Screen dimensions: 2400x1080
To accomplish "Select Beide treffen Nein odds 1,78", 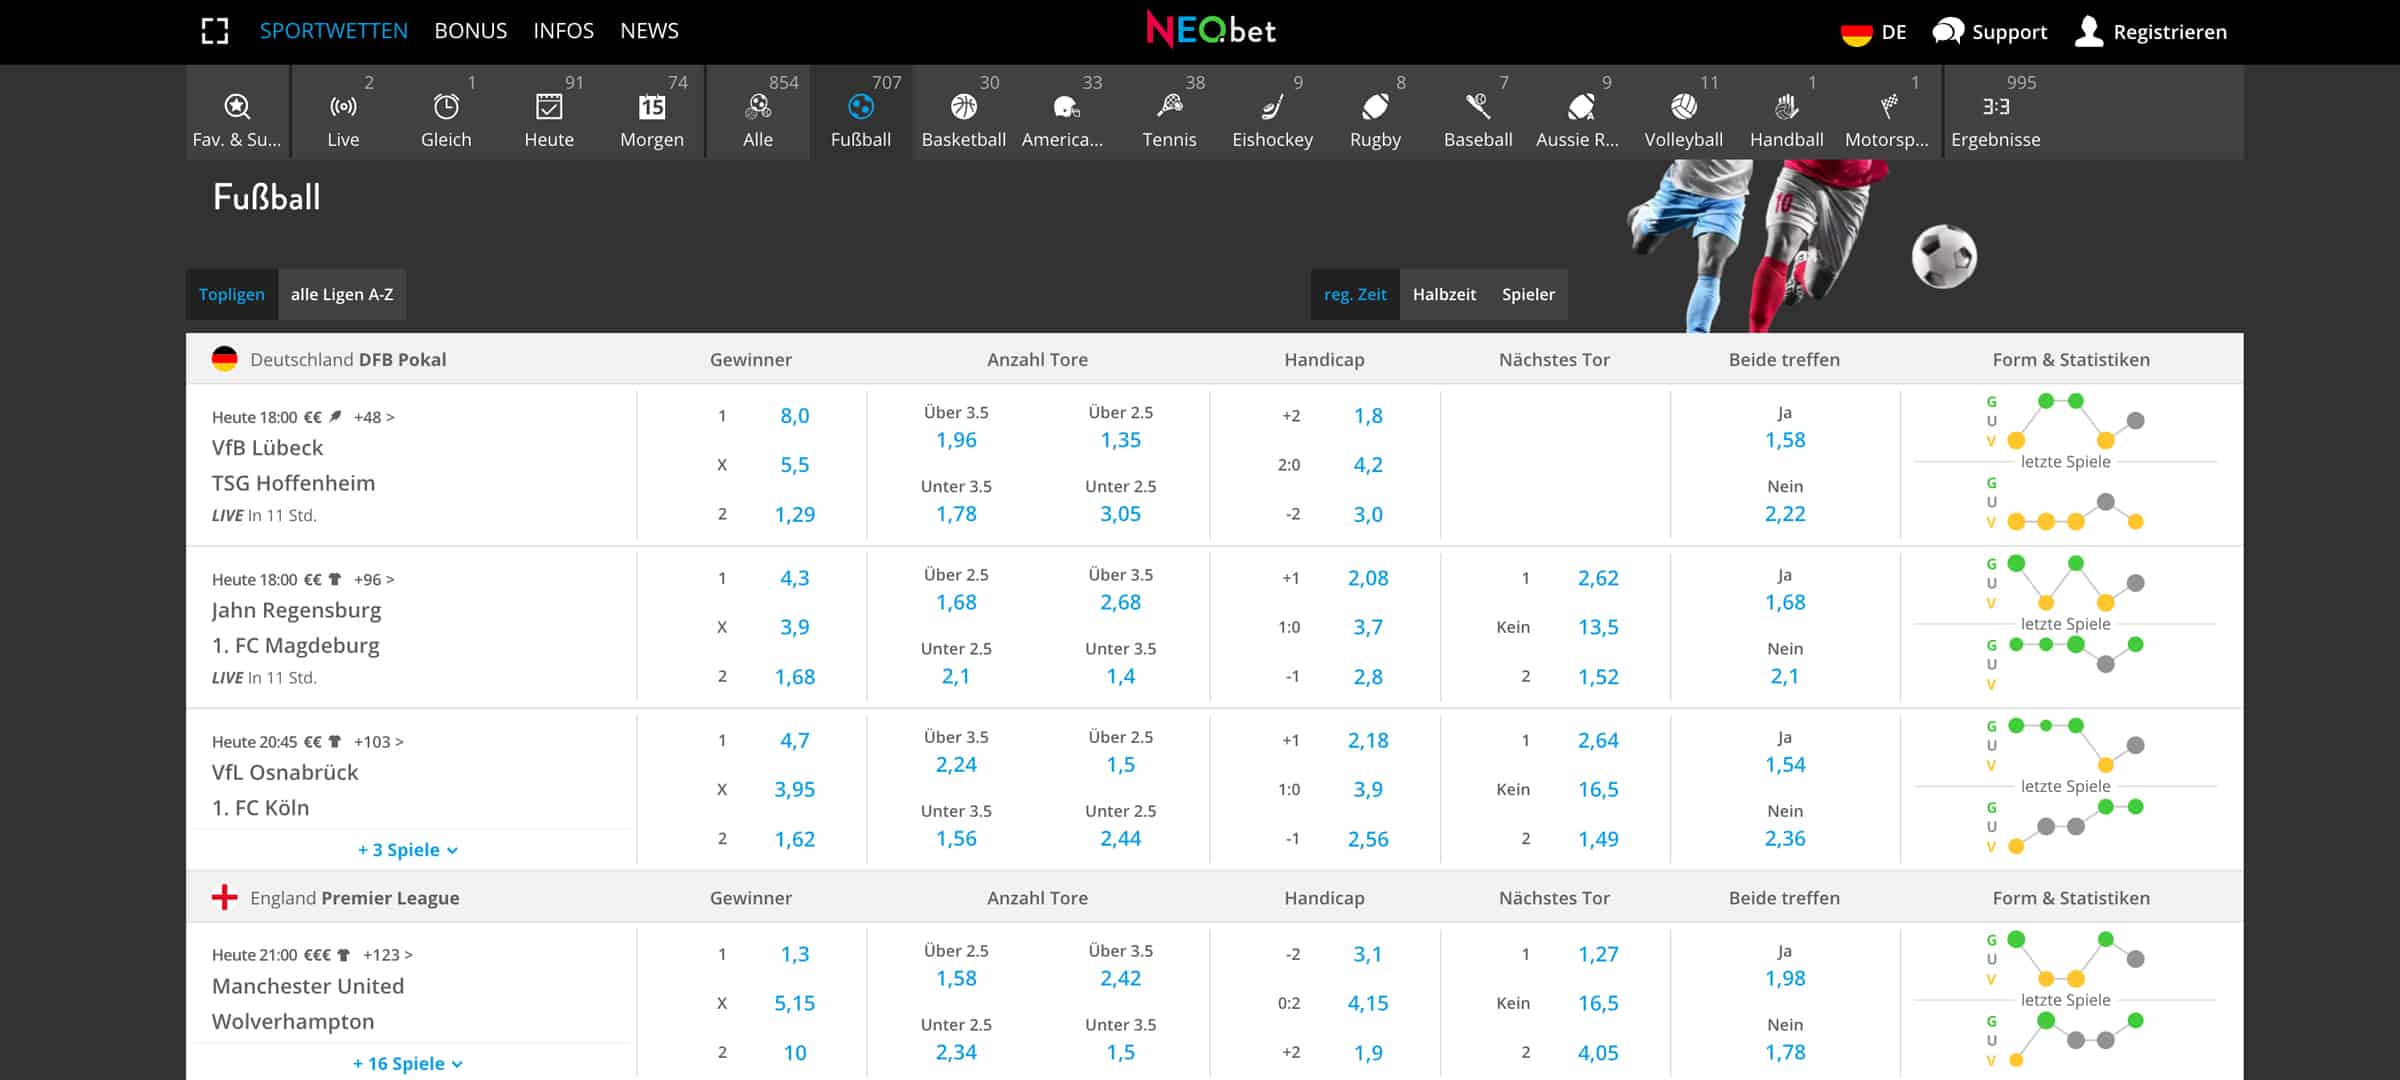I will coord(1785,1052).
